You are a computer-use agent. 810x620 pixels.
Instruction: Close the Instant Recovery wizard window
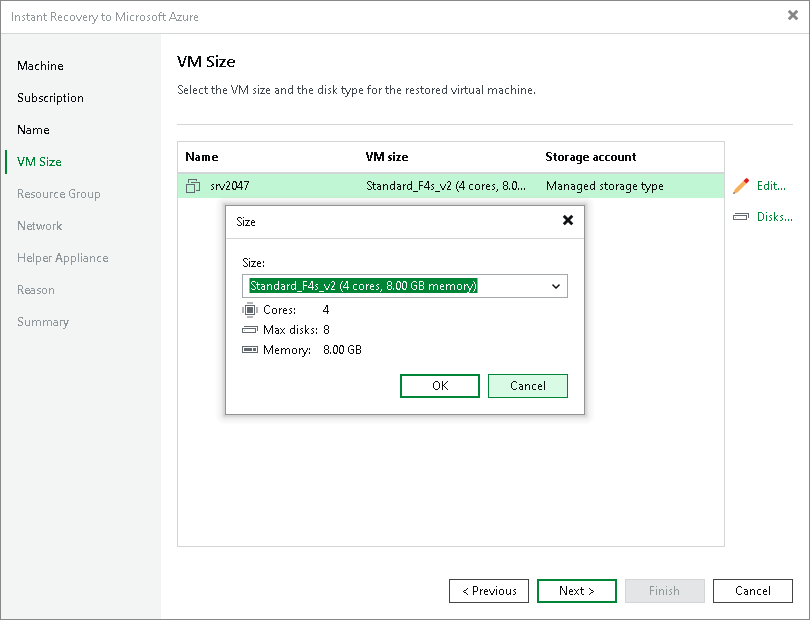click(793, 16)
